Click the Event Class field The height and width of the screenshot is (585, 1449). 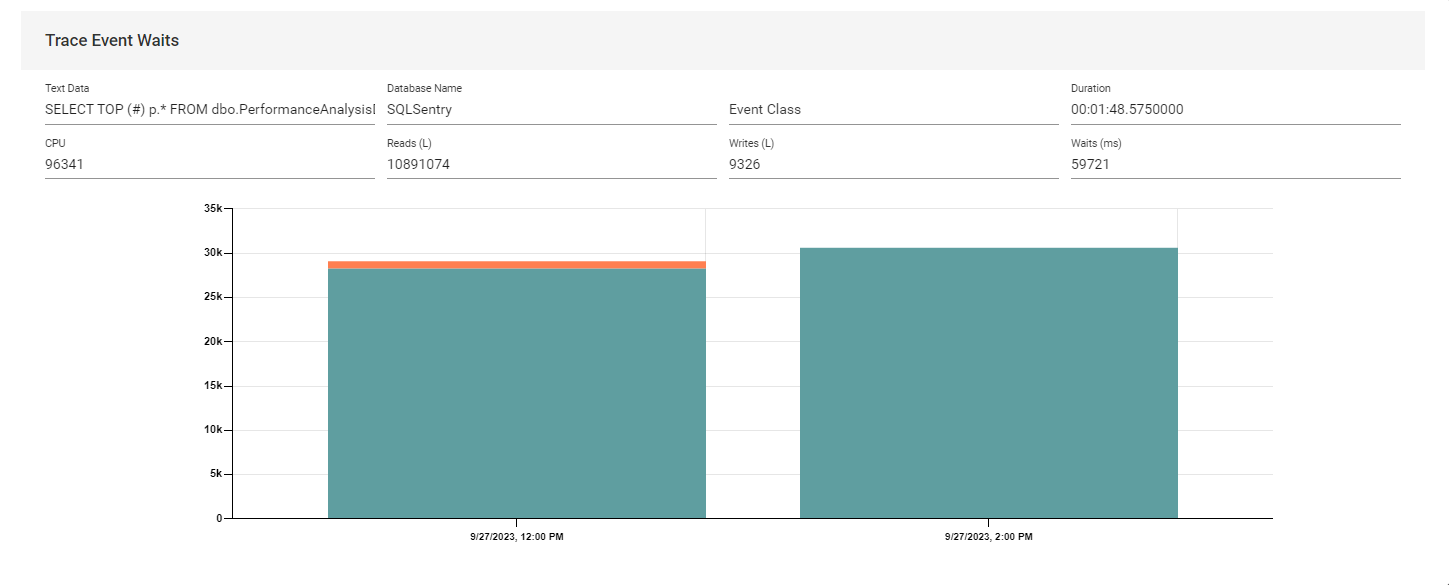pyautogui.click(x=893, y=110)
